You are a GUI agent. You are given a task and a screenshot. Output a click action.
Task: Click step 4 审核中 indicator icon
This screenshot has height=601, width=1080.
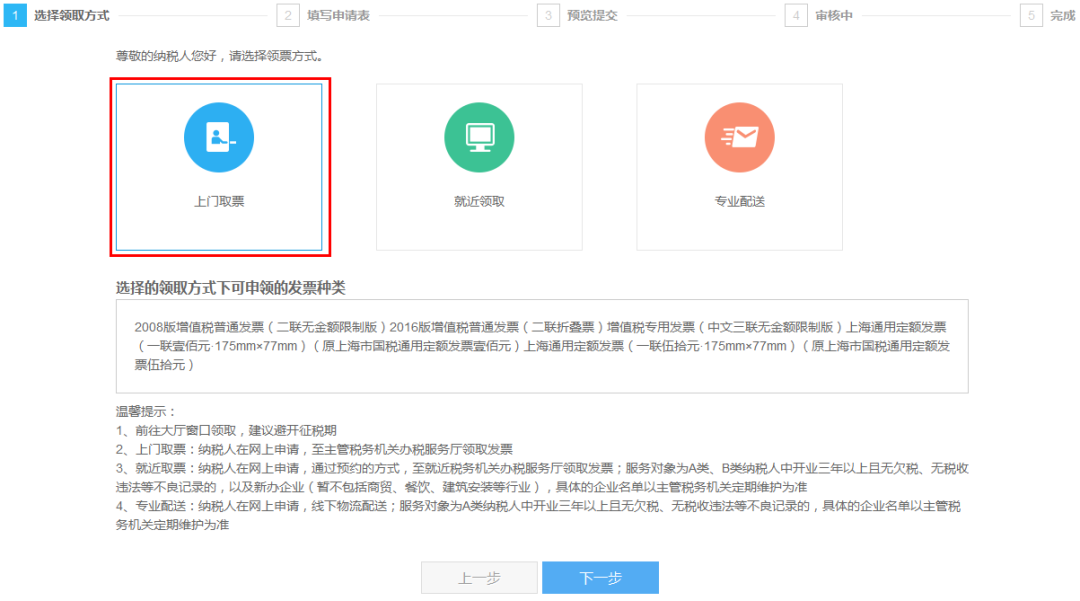[794, 16]
